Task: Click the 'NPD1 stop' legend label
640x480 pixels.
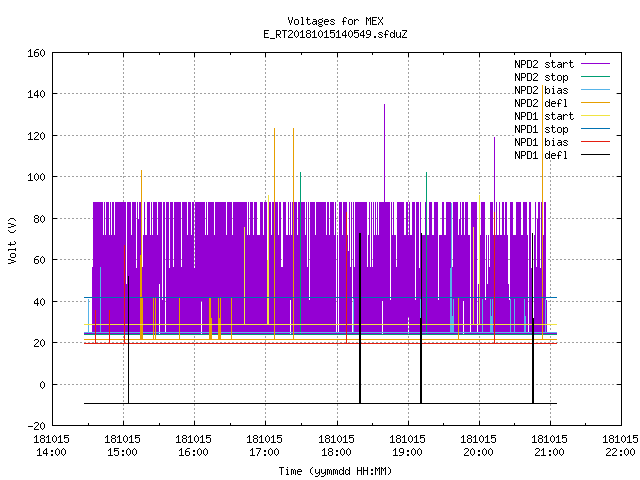Action: pyautogui.click(x=541, y=129)
